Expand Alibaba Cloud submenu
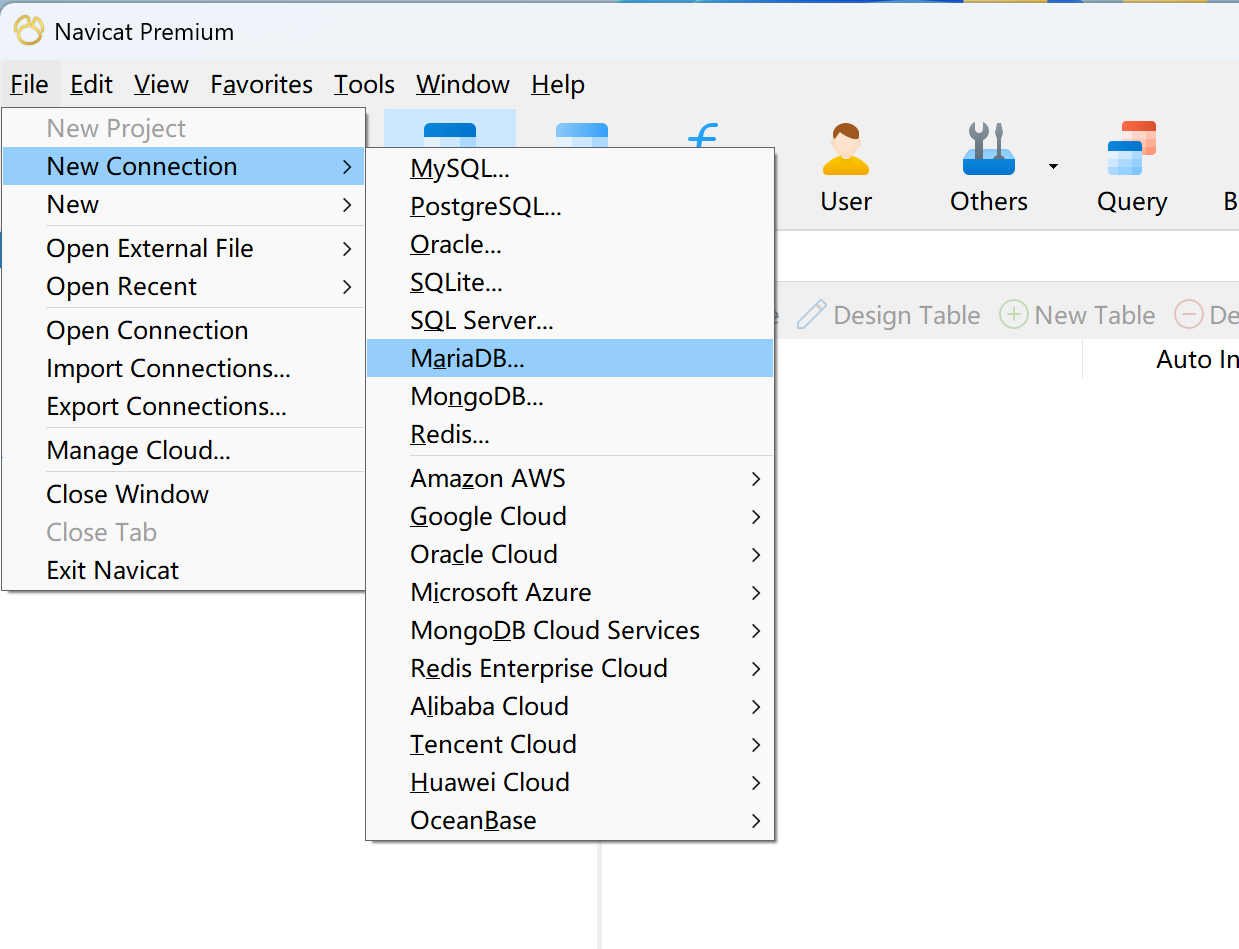Image resolution: width=1239 pixels, height=949 pixels. tap(570, 706)
